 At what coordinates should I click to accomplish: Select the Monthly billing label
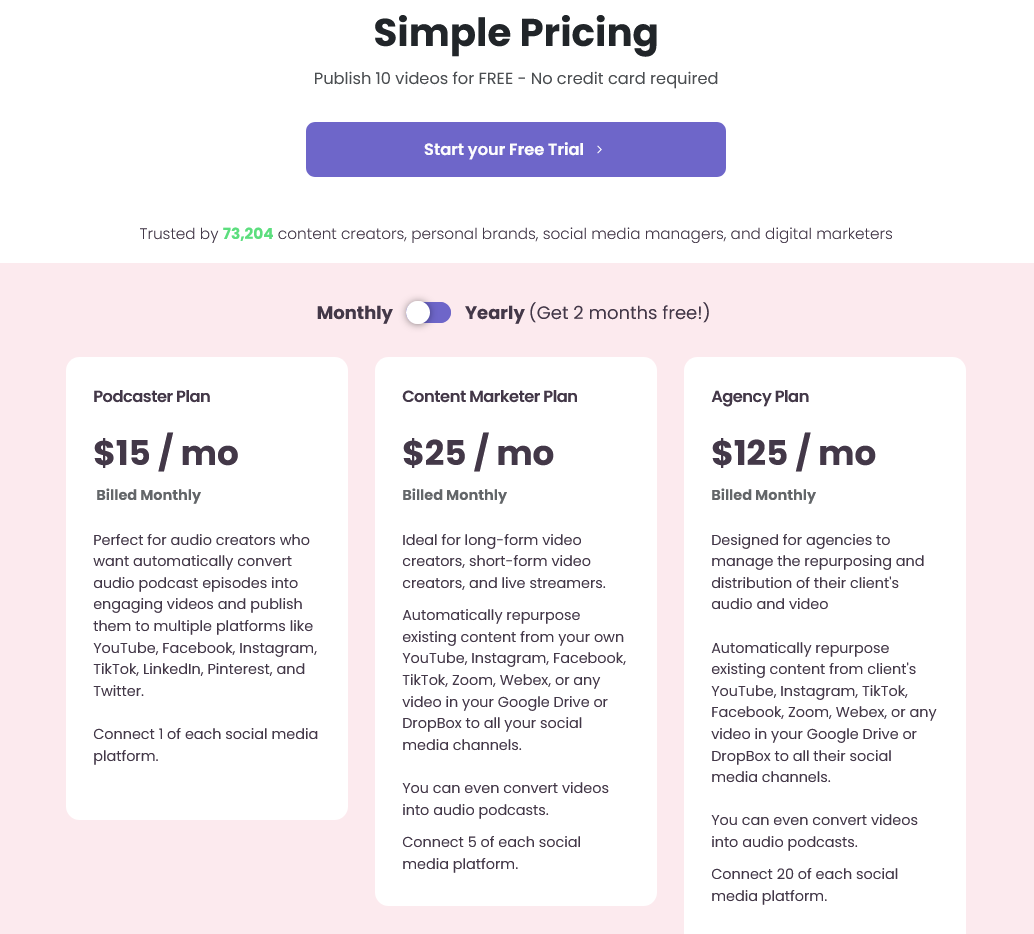(354, 313)
